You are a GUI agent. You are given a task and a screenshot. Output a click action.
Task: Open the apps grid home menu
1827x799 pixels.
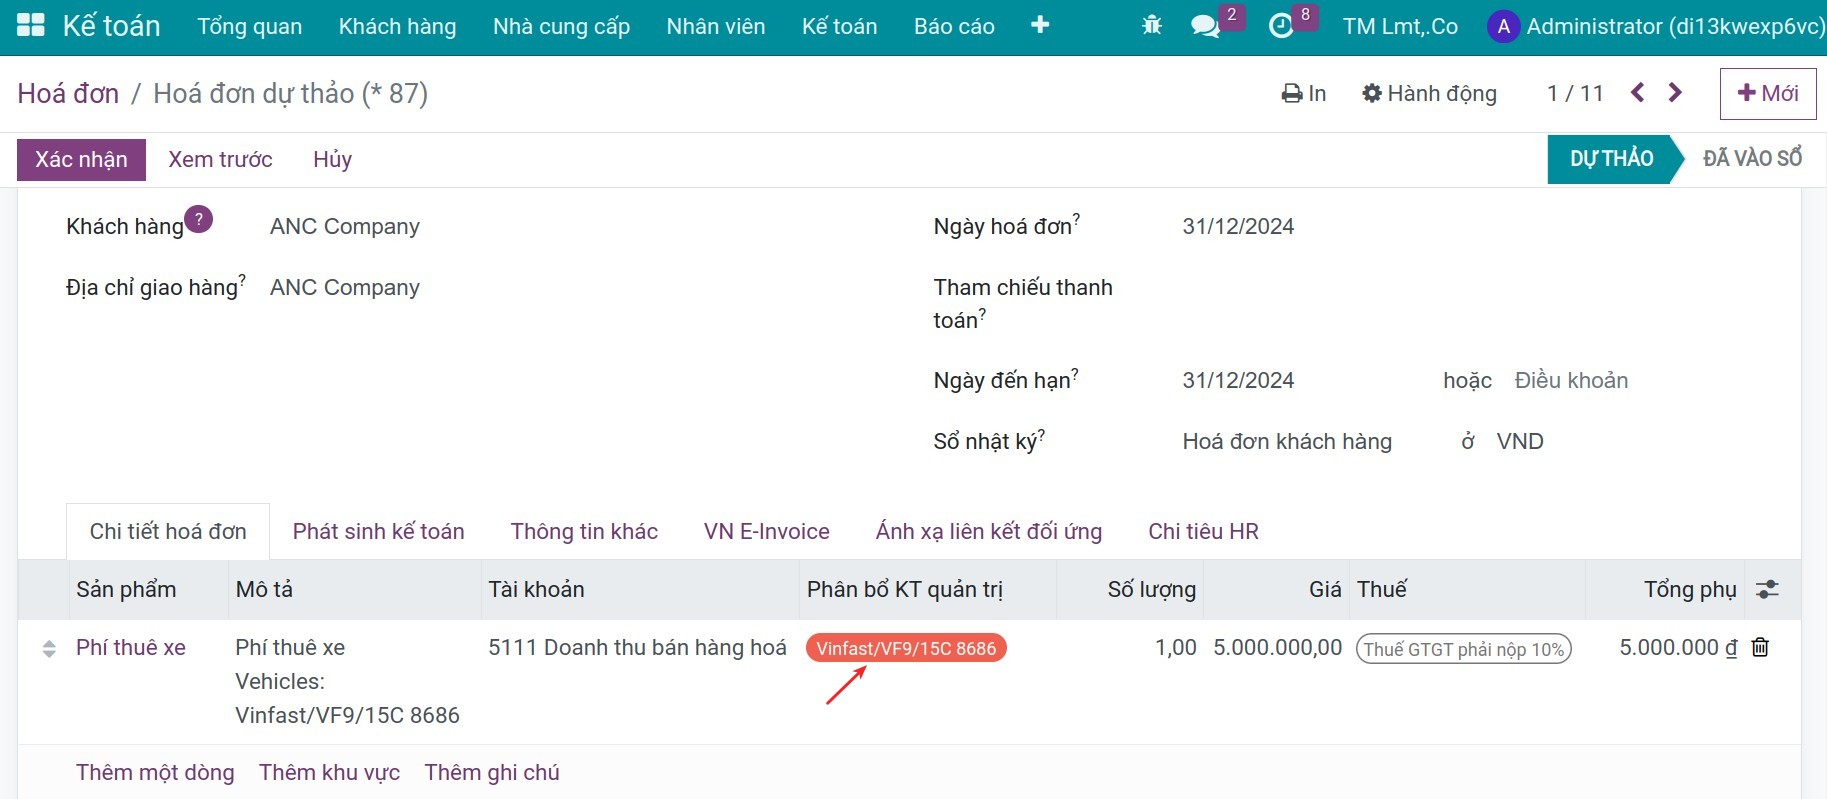(x=31, y=26)
